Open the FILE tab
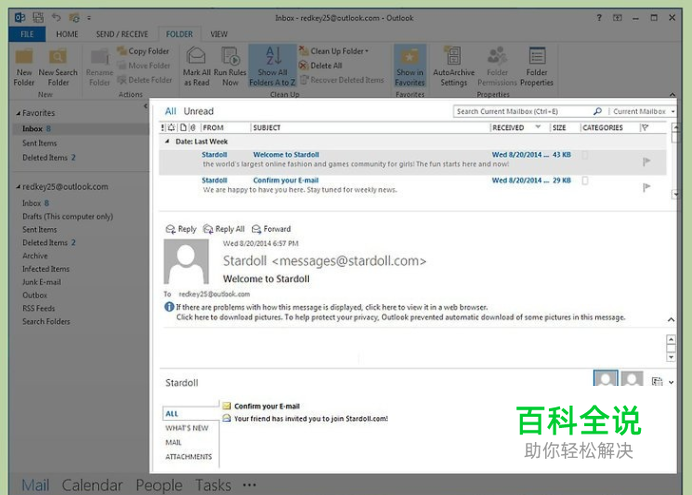The image size is (692, 495). [27, 34]
